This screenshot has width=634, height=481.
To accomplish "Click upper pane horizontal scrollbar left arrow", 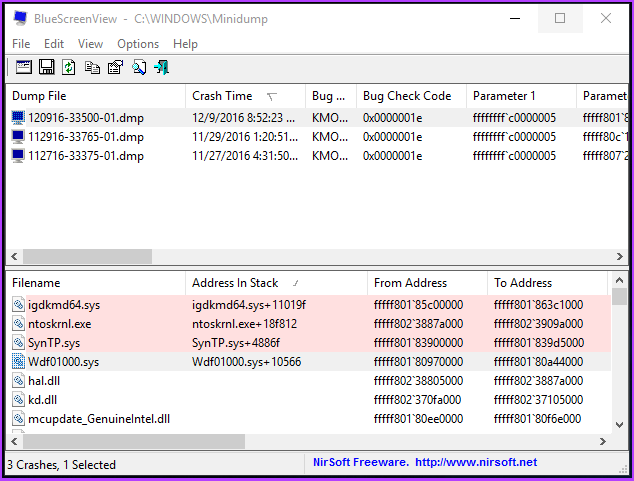I will [14, 256].
